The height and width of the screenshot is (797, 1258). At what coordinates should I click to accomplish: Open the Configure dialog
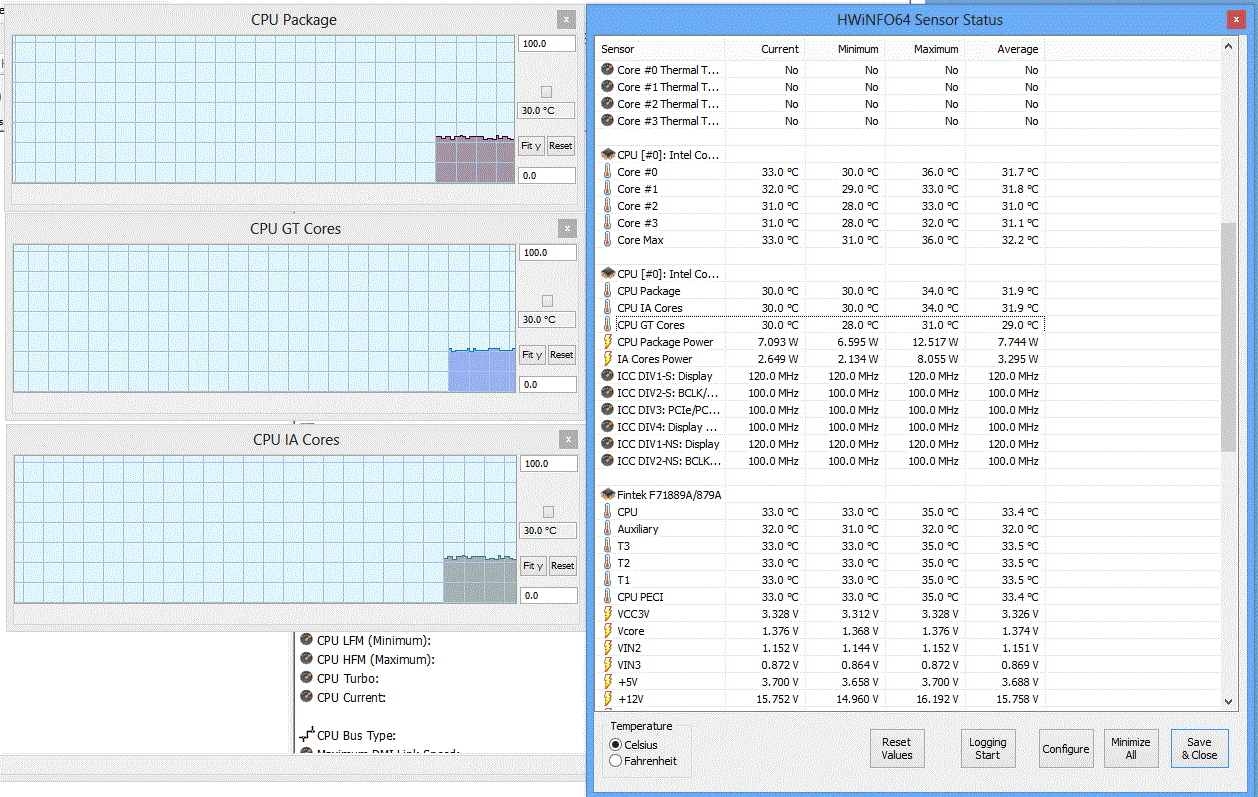pos(1066,749)
